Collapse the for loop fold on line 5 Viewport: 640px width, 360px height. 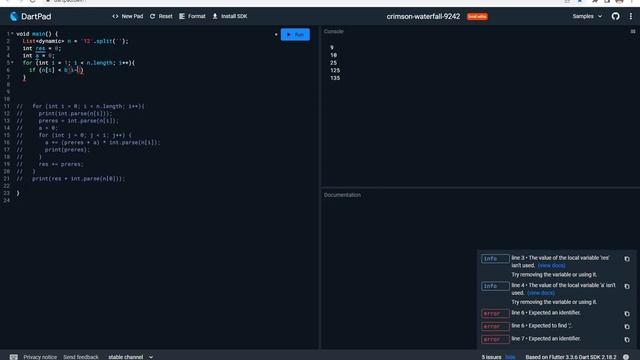[x=12, y=63]
